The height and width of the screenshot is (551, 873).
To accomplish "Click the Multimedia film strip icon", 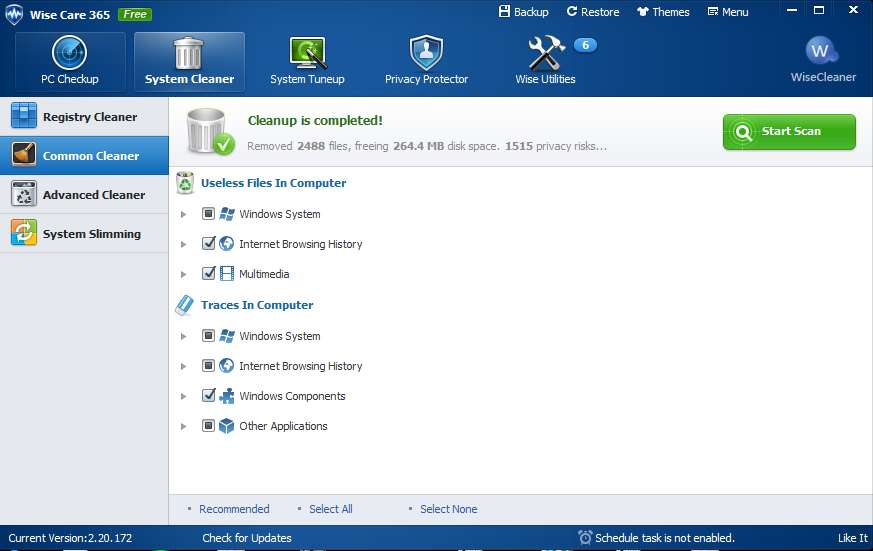I will 227,273.
